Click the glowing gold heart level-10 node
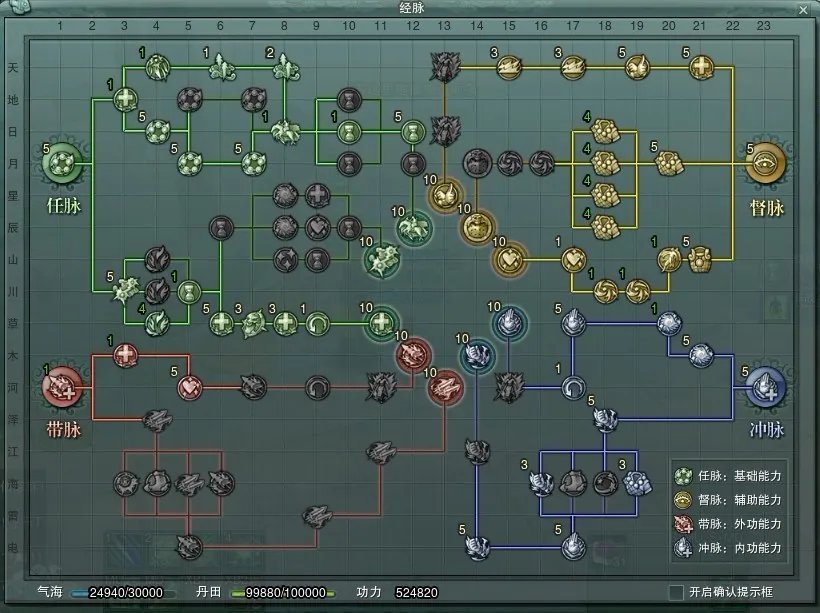This screenshot has width=820, height=613. [x=509, y=258]
